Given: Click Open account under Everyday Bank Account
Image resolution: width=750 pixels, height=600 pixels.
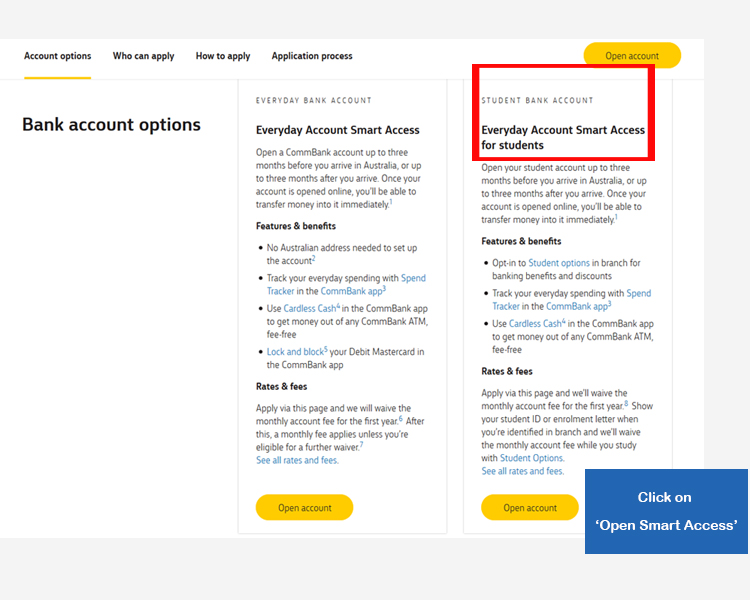Looking at the screenshot, I should pyautogui.click(x=305, y=508).
